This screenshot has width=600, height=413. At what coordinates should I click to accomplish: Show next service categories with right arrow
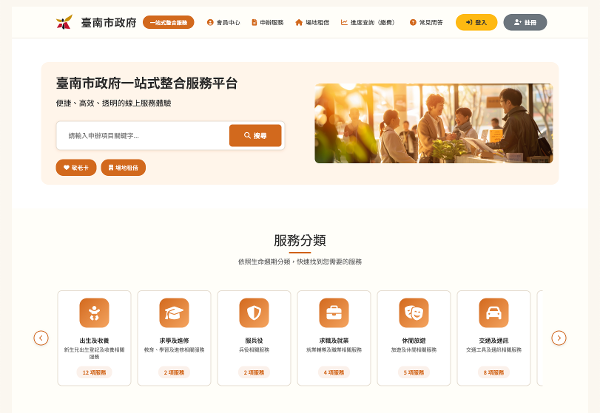(x=559, y=338)
